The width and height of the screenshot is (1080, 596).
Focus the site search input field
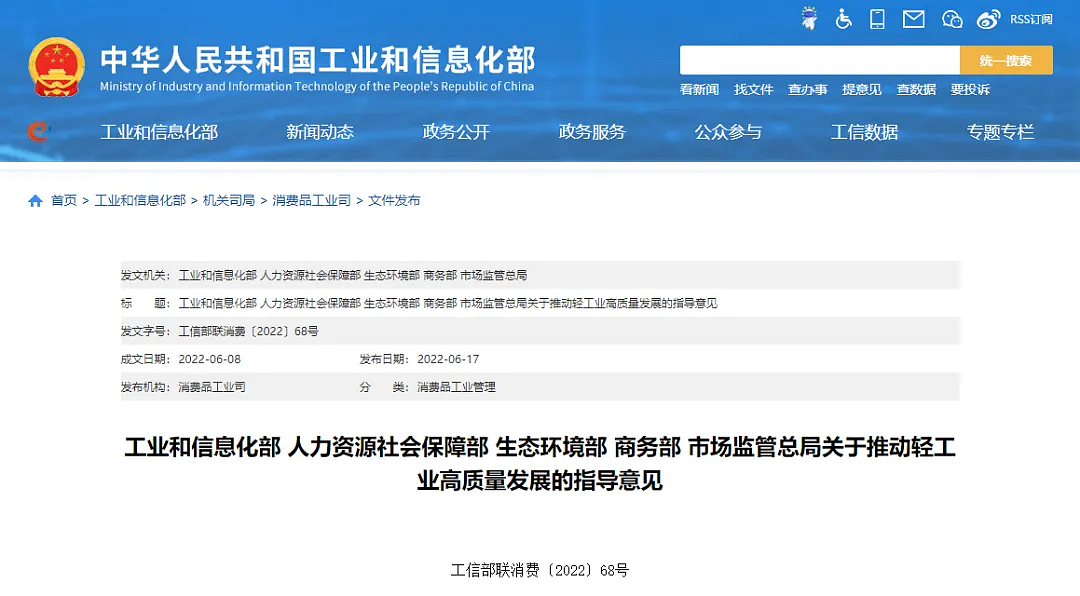point(820,60)
